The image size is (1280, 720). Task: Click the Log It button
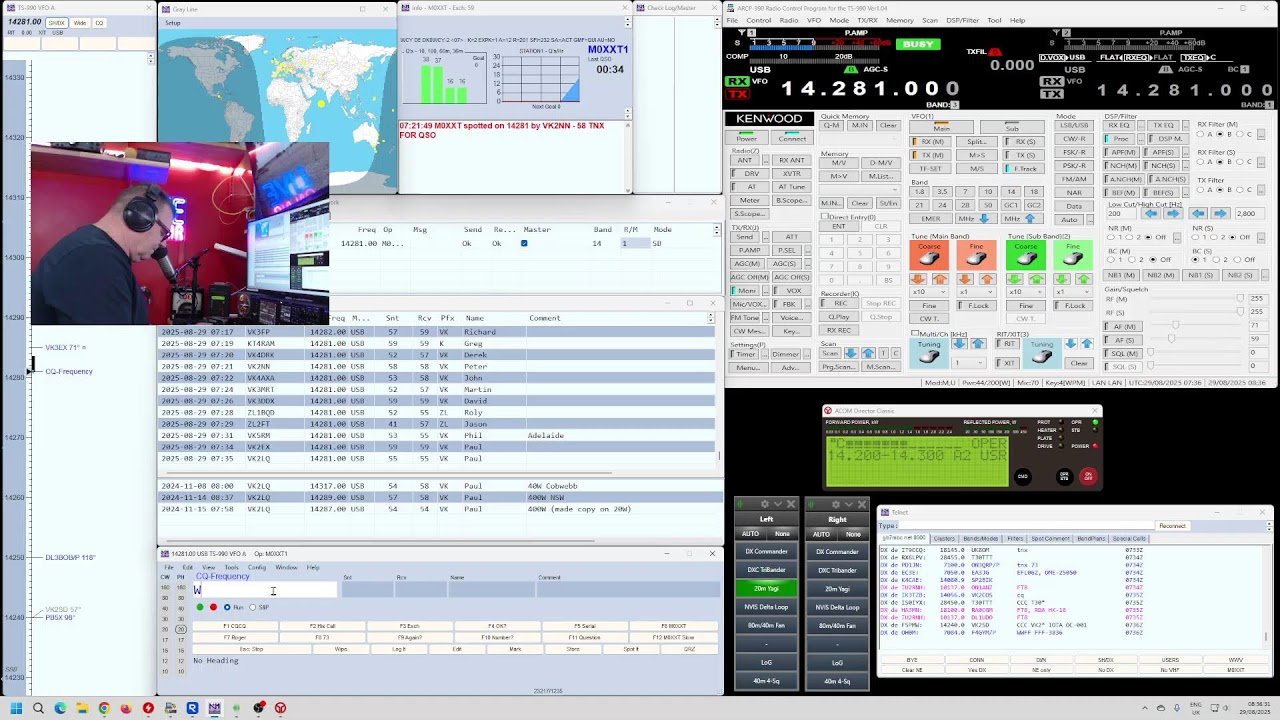click(x=399, y=649)
